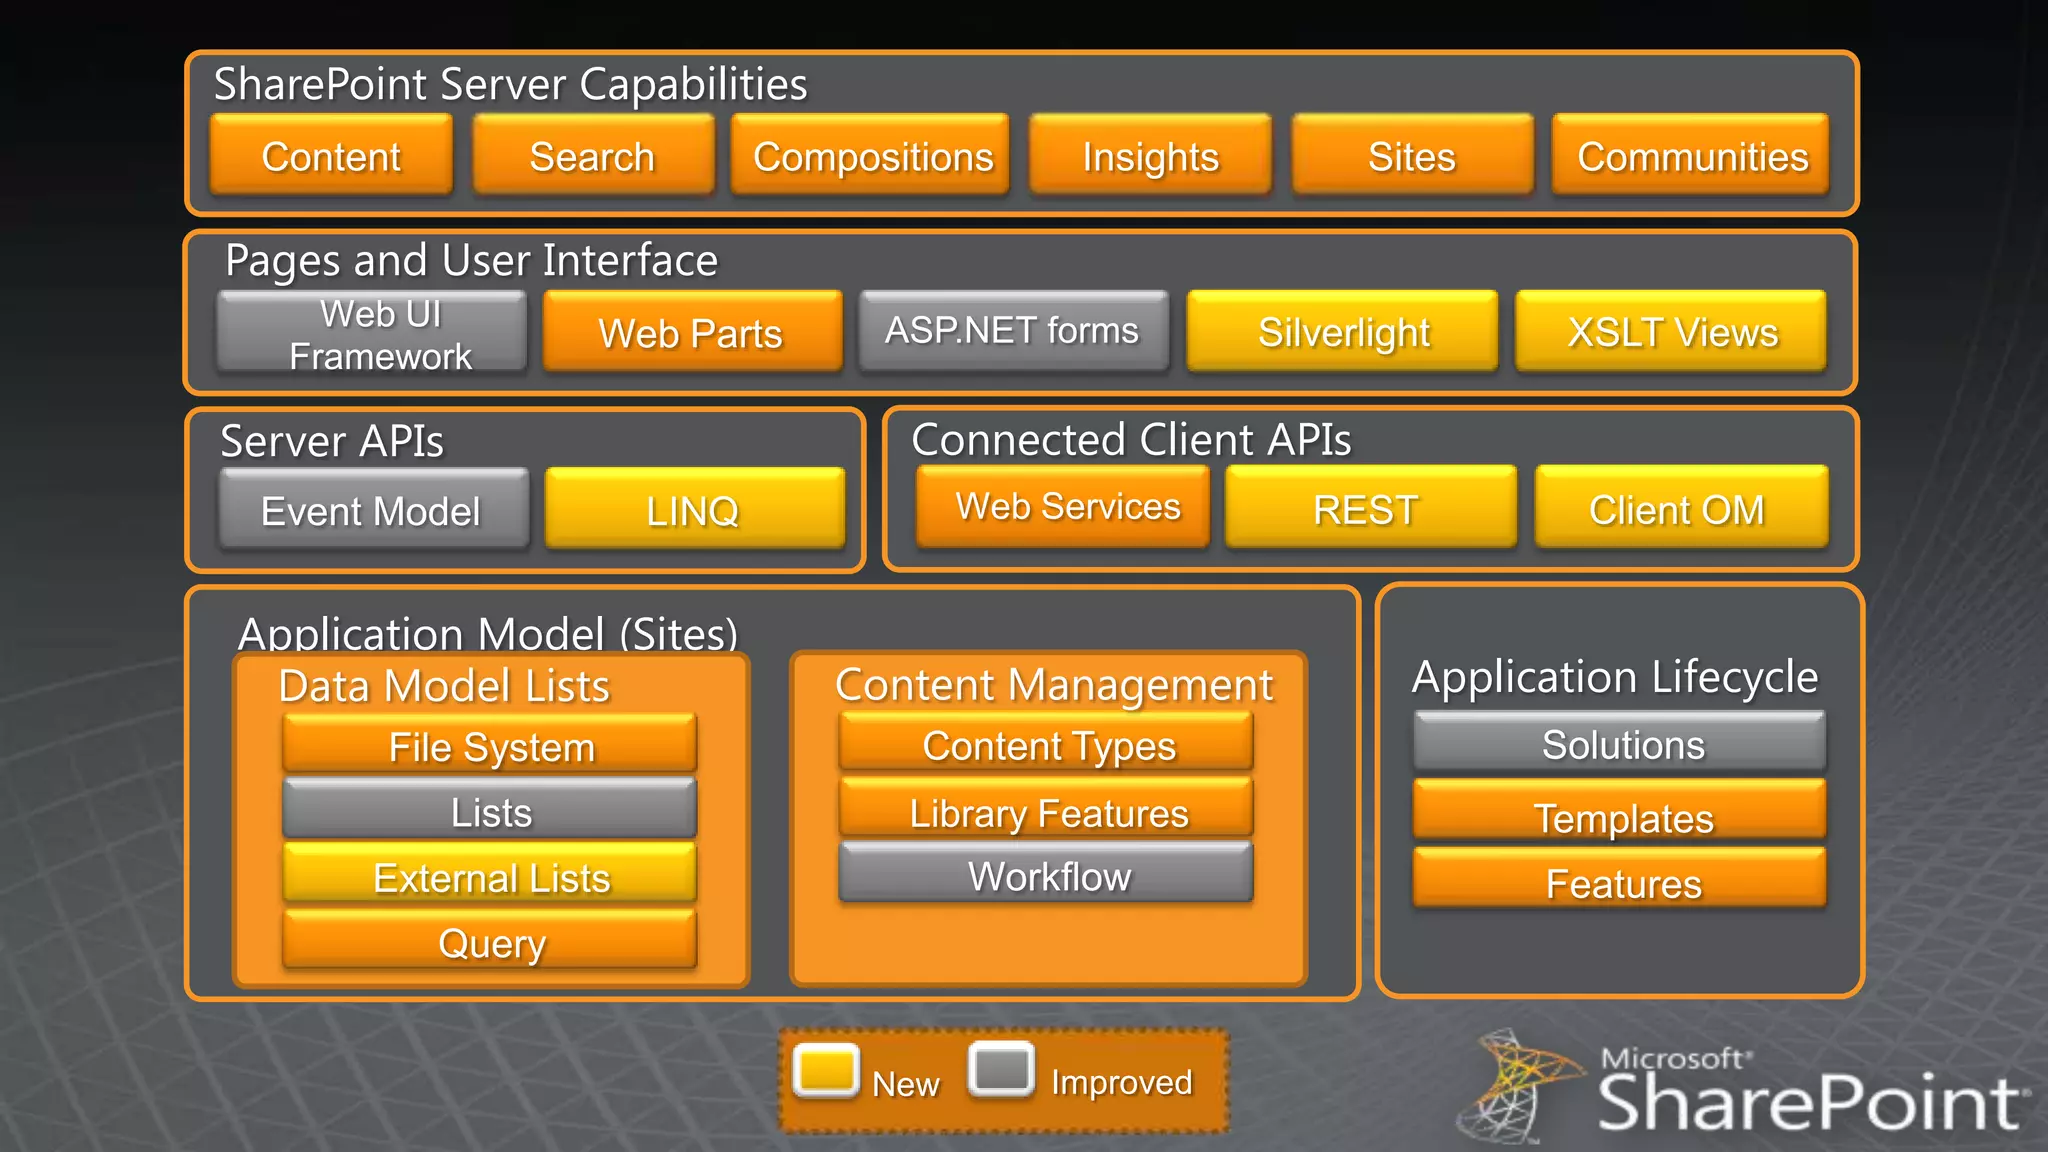Select the Workflow box
This screenshot has width=2048, height=1152.
coord(1046,874)
